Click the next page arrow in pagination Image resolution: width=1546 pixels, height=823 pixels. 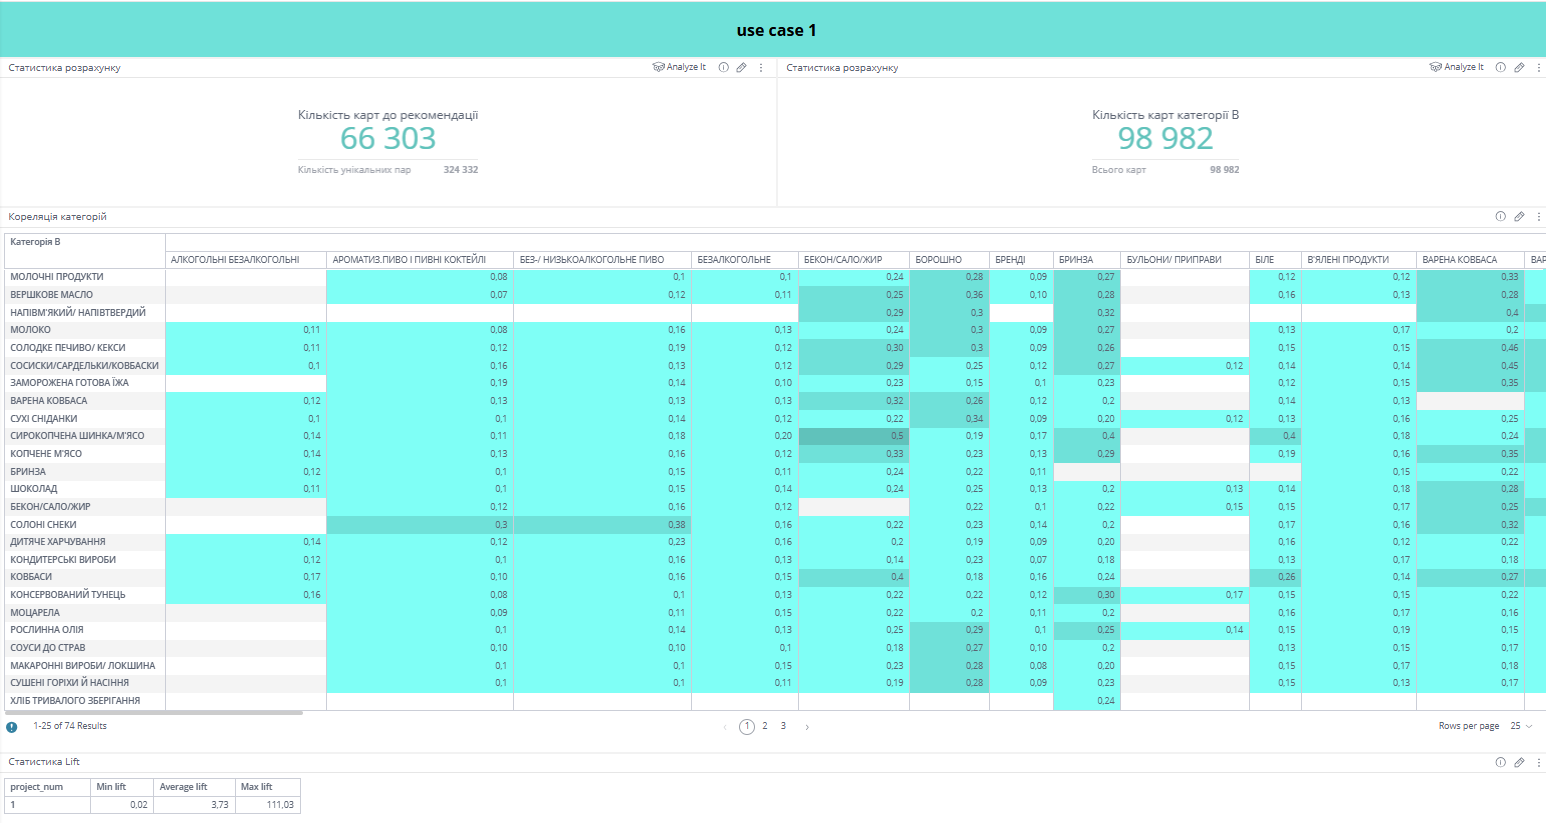coord(807,727)
